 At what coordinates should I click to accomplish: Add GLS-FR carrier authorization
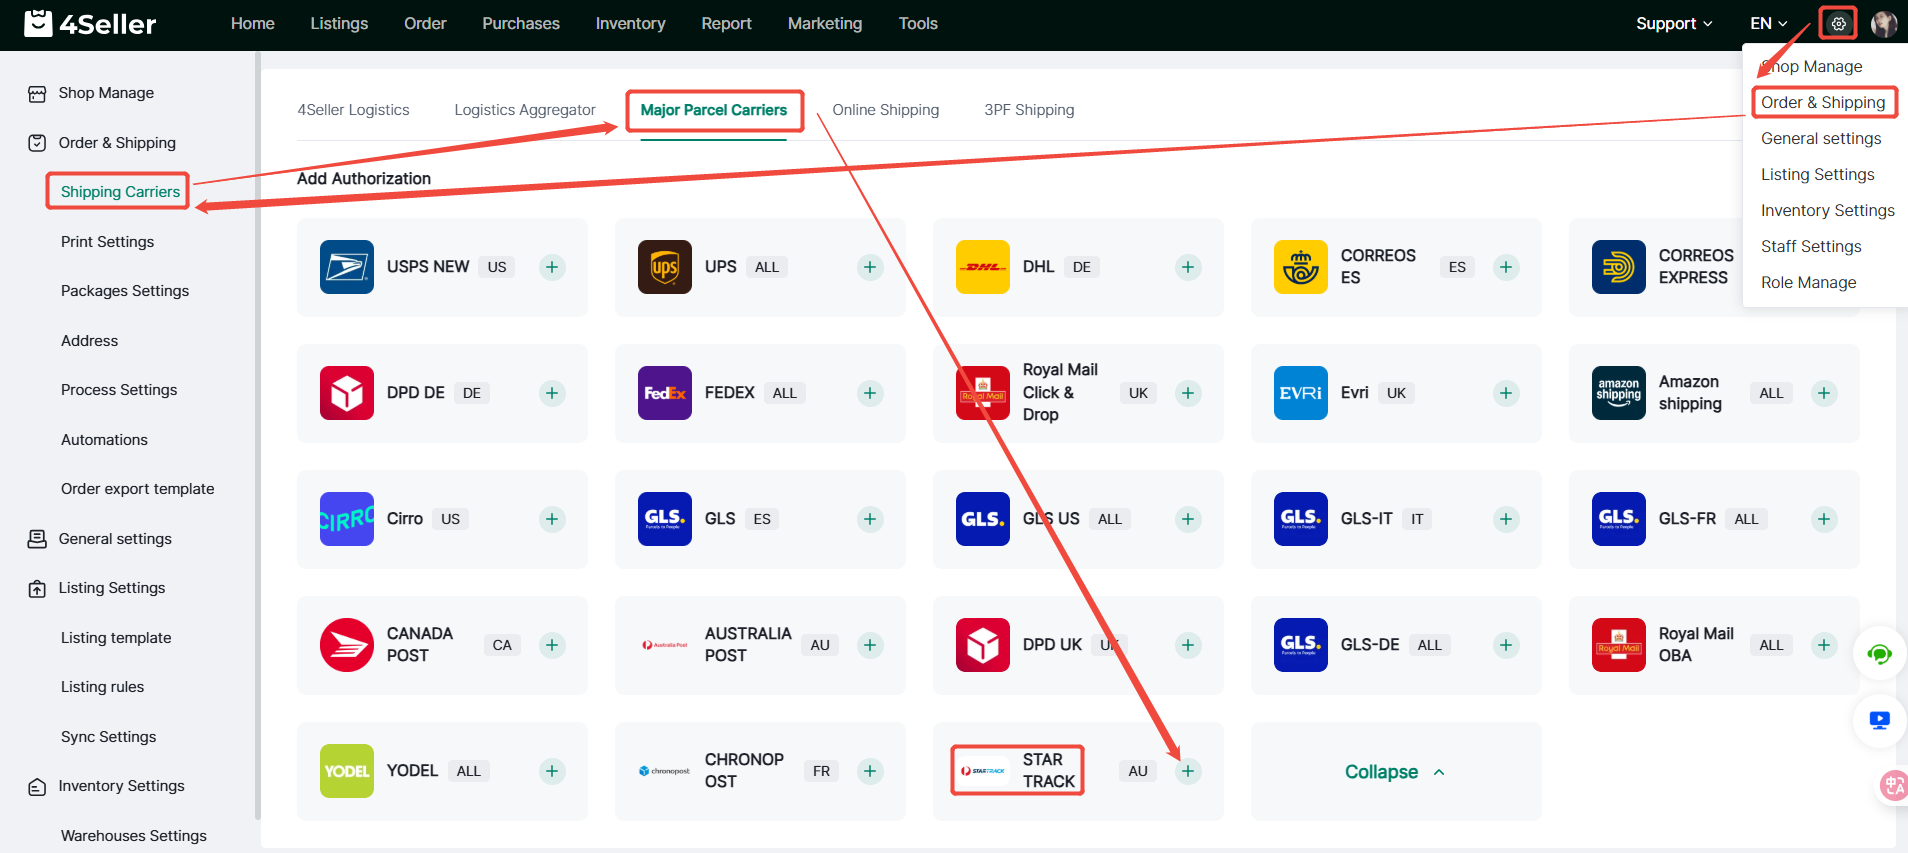point(1824,519)
